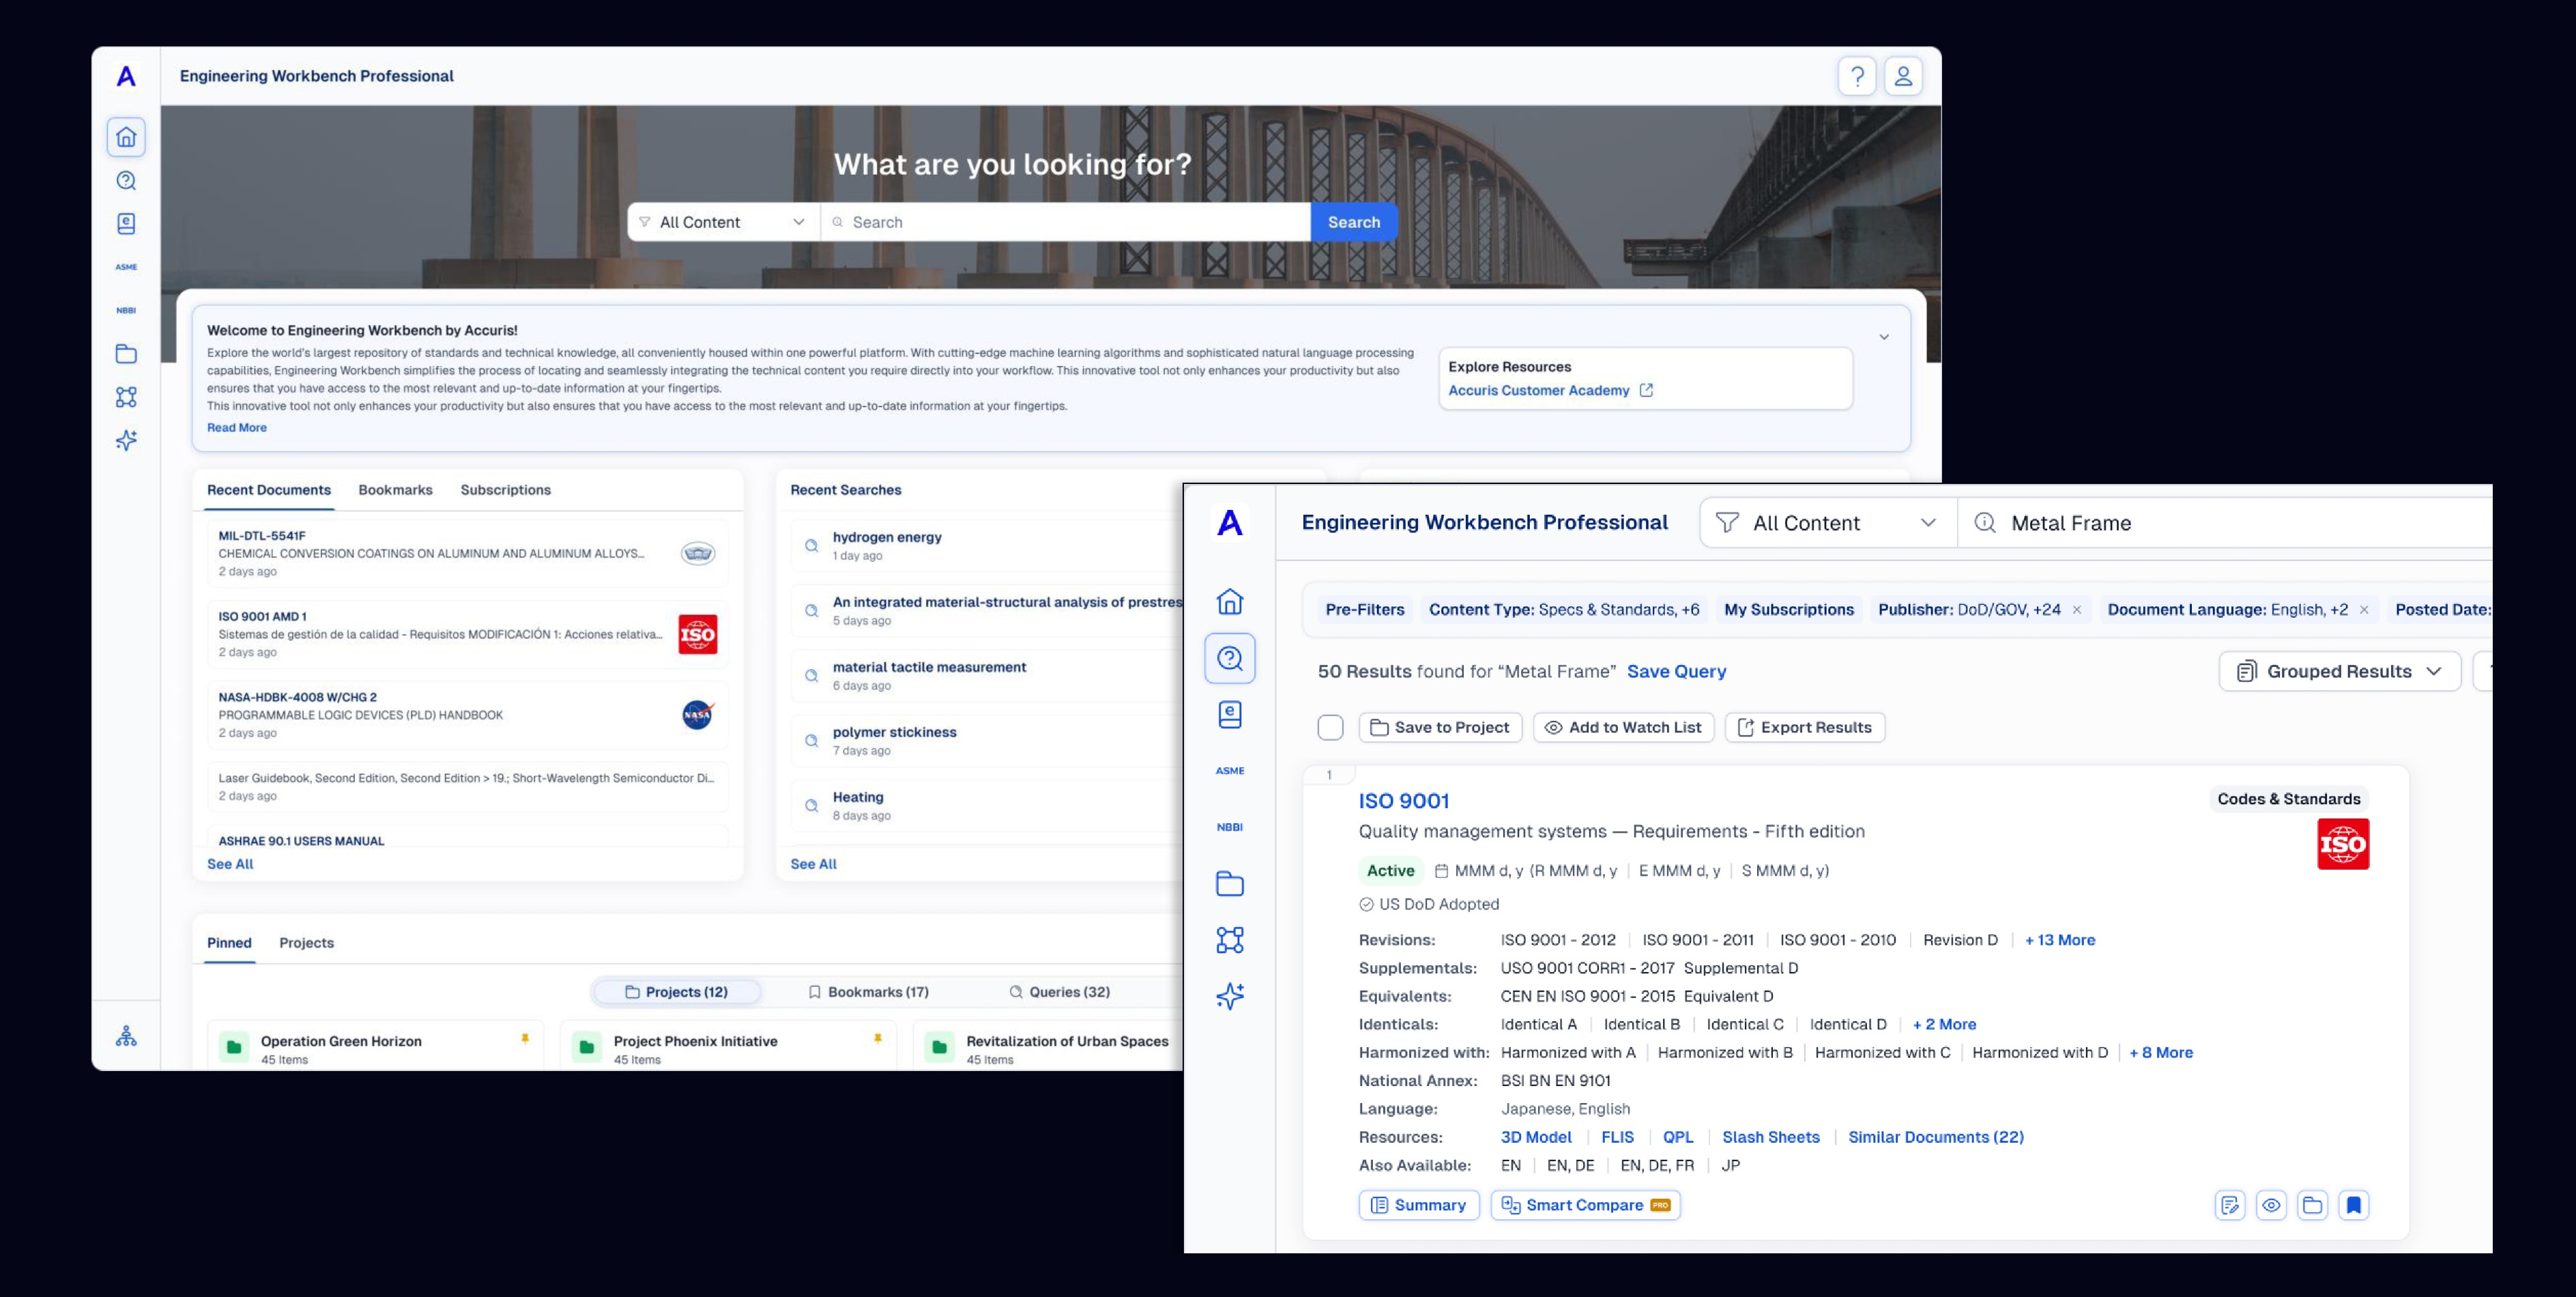Go to Home icon in front results window sidebar
This screenshot has width=2576, height=1297.
point(1230,602)
